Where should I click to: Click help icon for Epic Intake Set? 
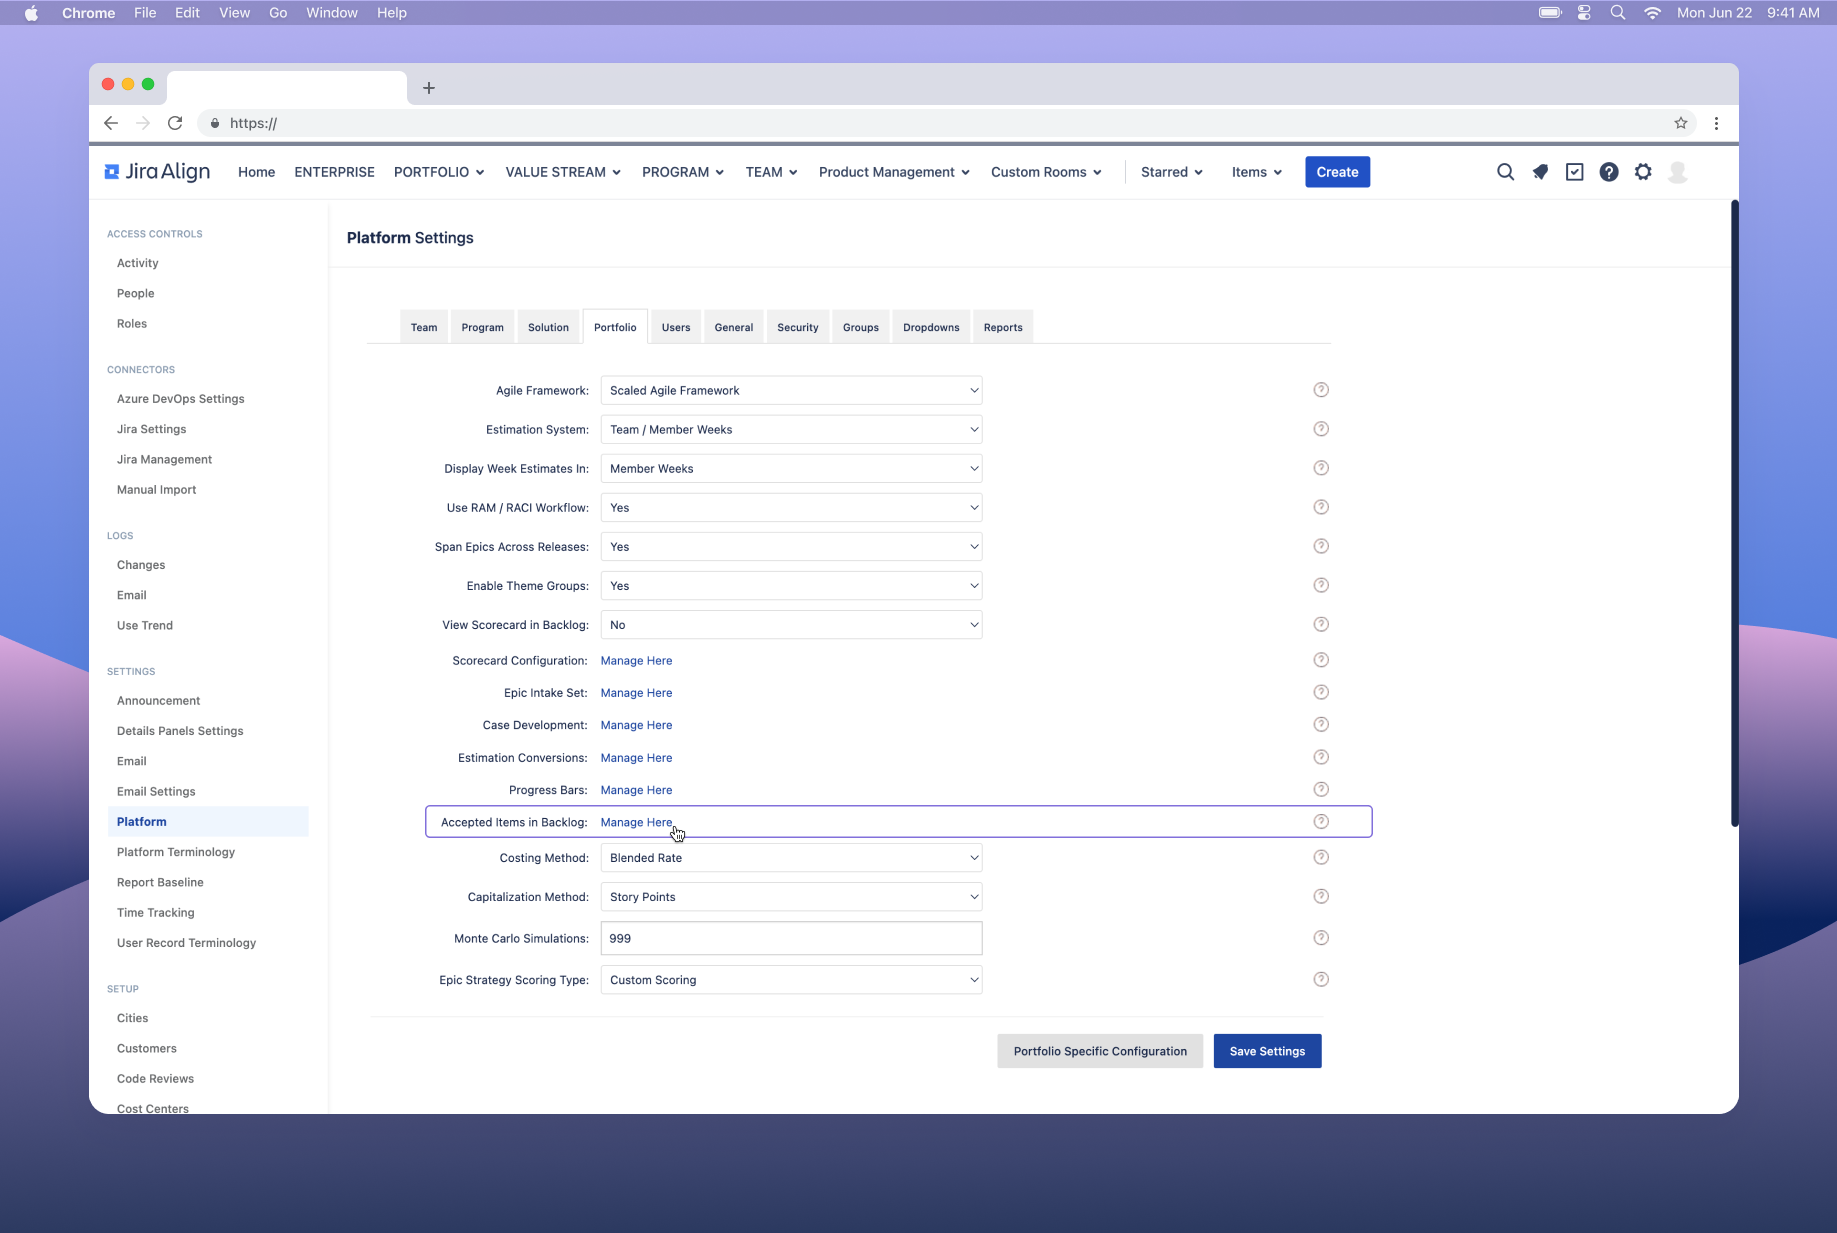pyautogui.click(x=1321, y=692)
